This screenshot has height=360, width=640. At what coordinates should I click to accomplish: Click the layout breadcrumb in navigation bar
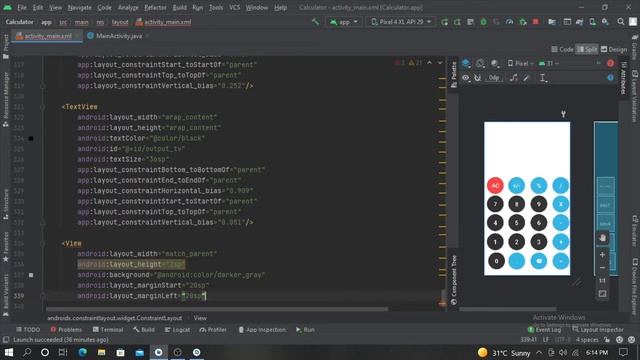120,22
